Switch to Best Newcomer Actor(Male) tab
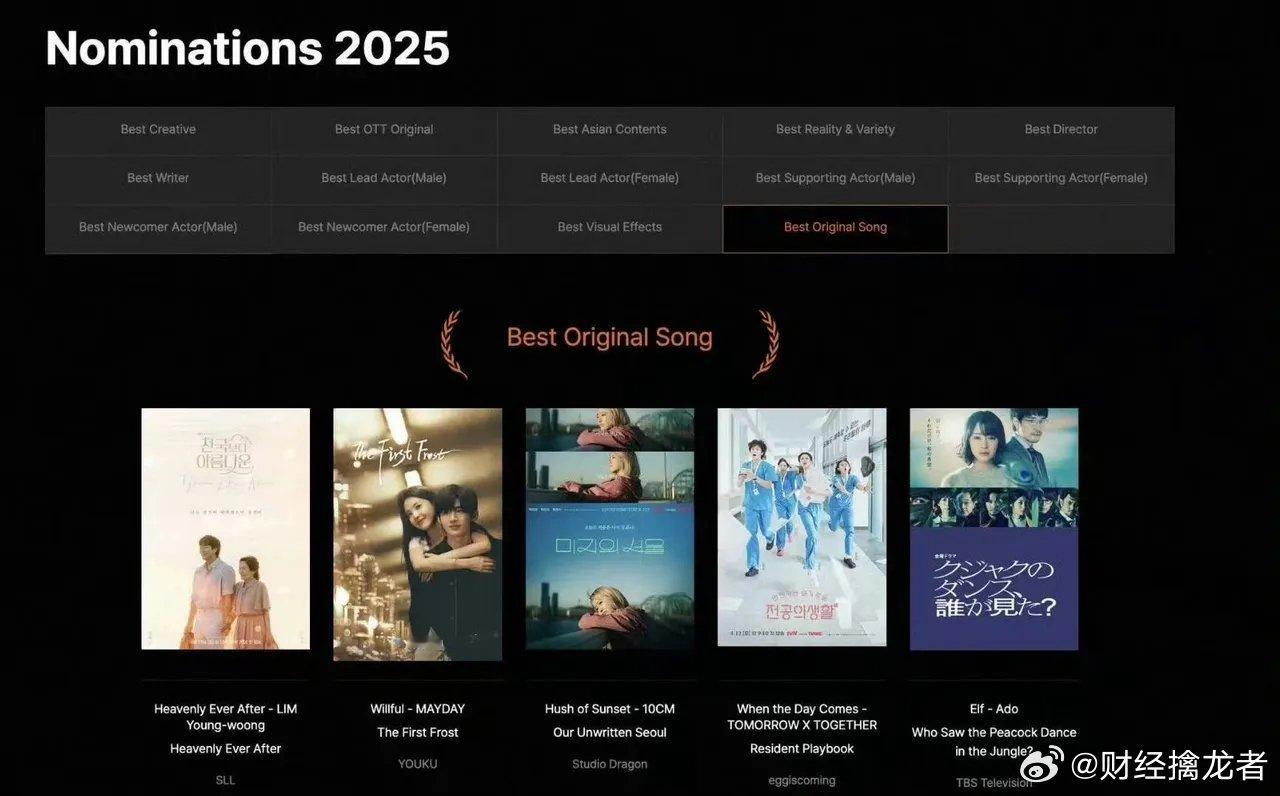The image size is (1280, 796). [x=158, y=227]
